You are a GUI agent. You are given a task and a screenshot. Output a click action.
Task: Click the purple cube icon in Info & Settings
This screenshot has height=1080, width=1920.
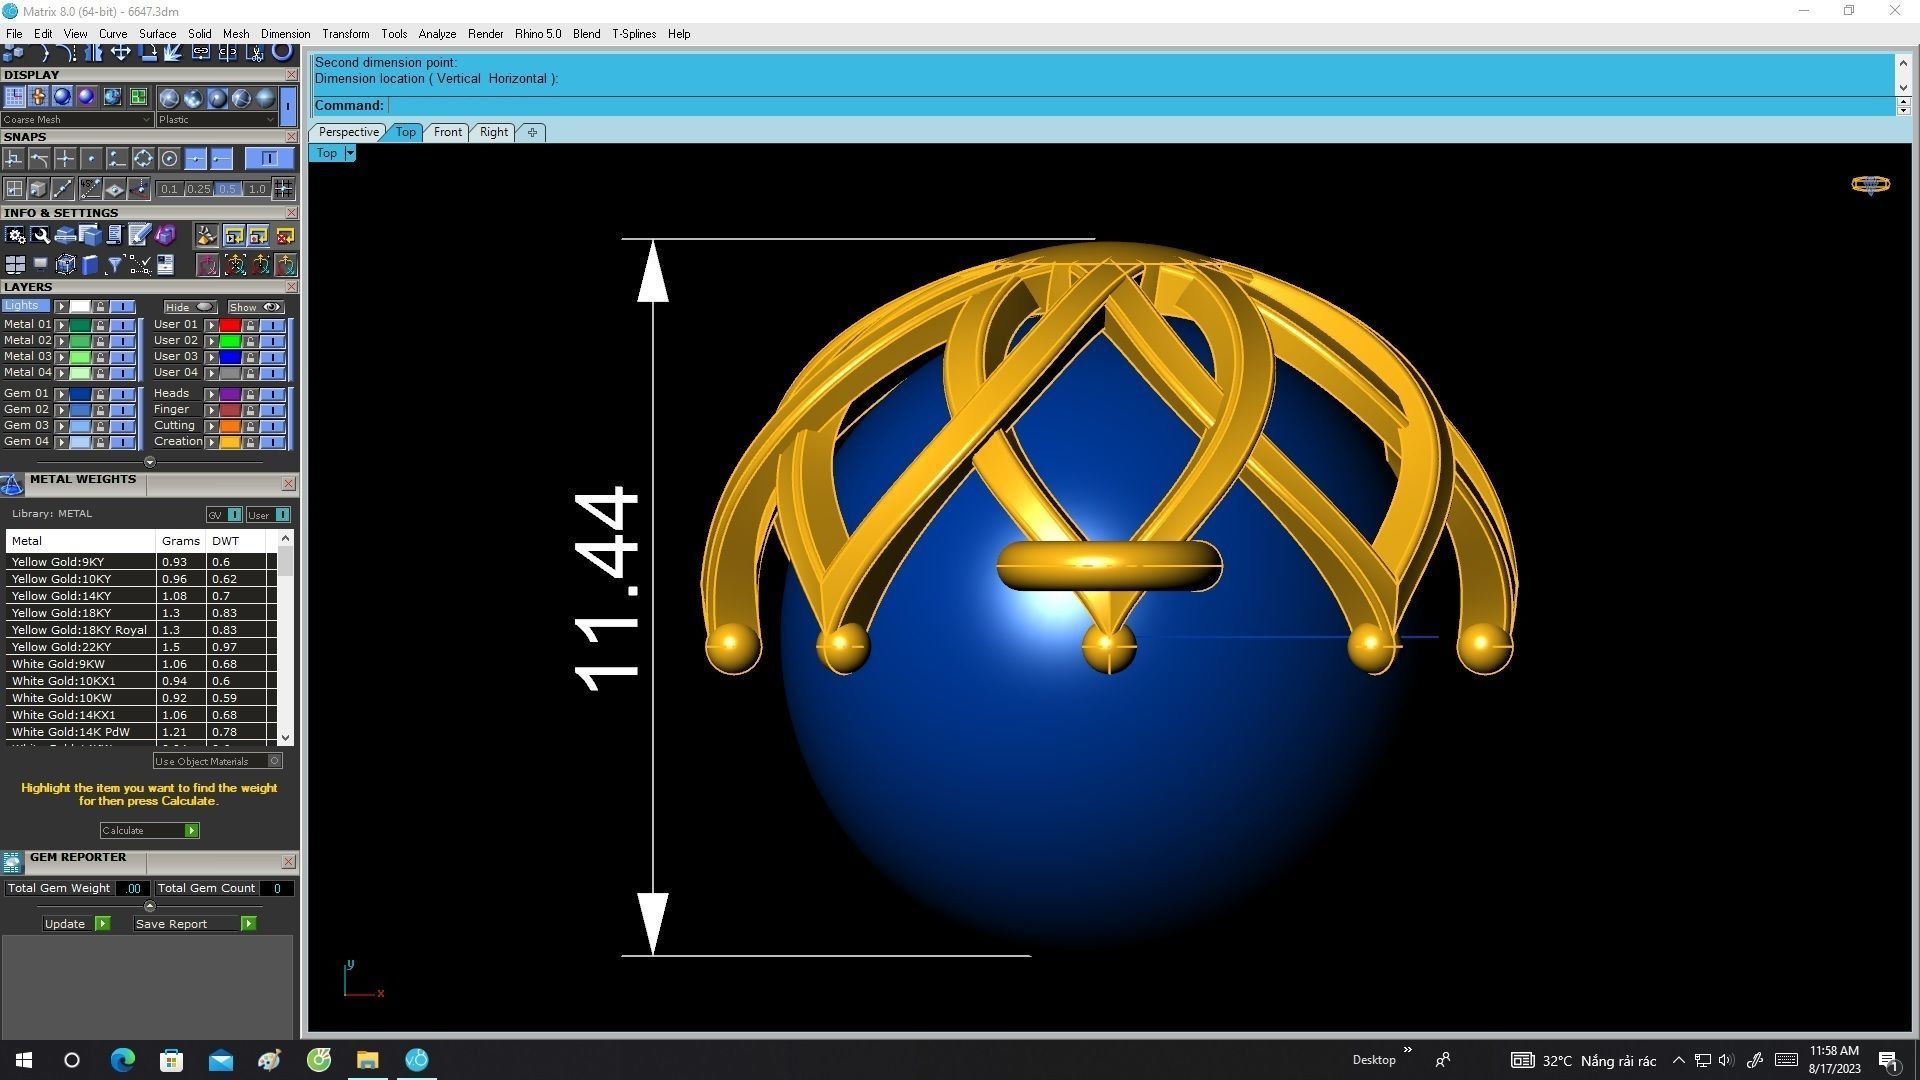pos(165,236)
